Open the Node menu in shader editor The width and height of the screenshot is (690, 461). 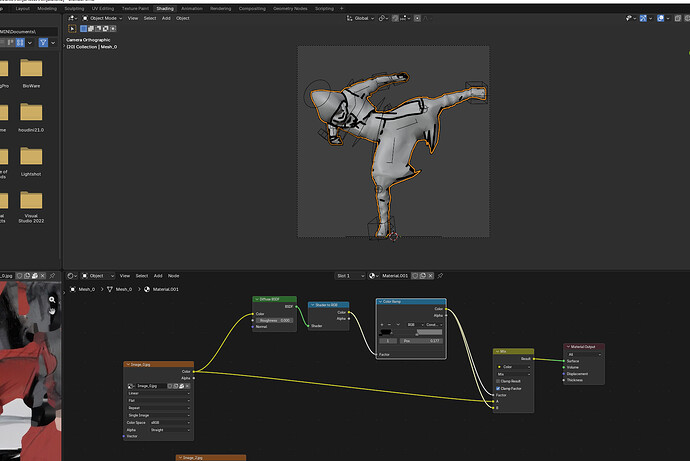pyautogui.click(x=173, y=276)
